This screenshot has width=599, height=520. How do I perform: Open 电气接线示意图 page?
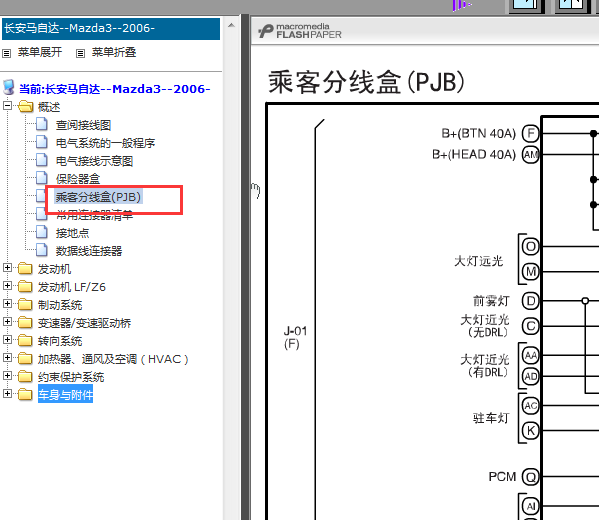94,161
